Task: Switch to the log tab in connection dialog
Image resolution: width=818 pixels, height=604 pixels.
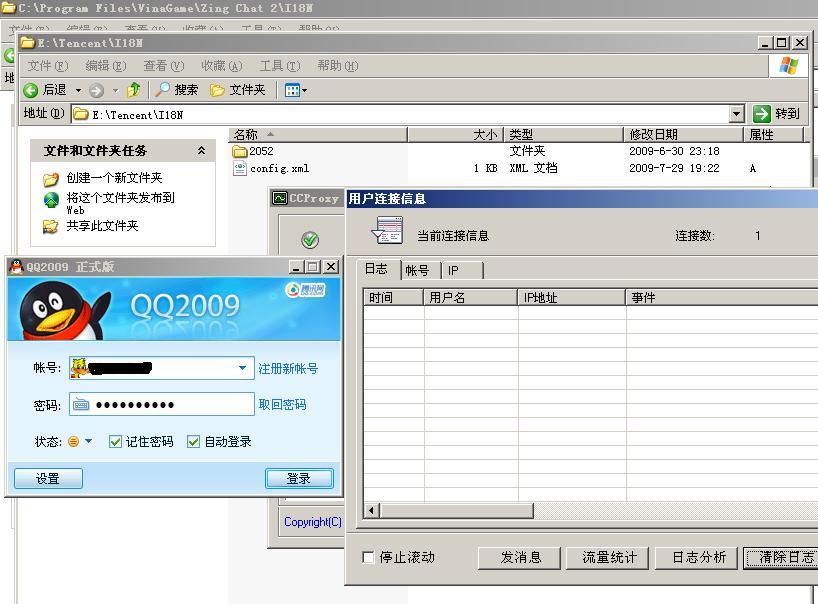Action: pos(377,269)
